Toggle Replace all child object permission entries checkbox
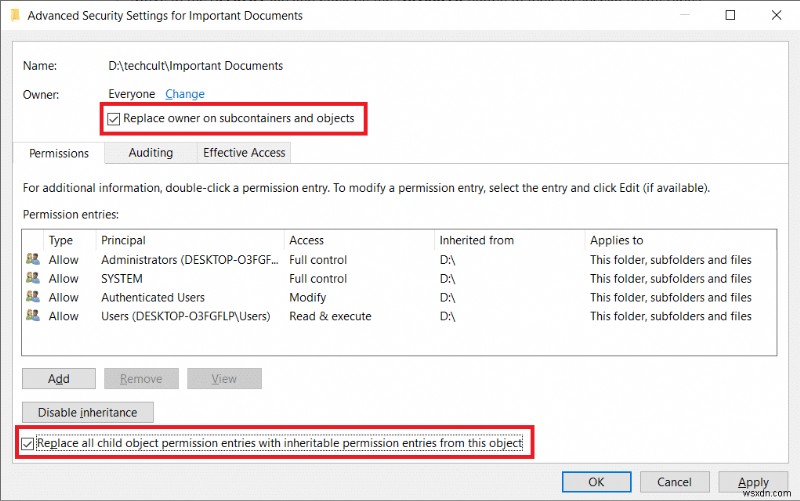This screenshot has height=501, width=800. (x=28, y=444)
